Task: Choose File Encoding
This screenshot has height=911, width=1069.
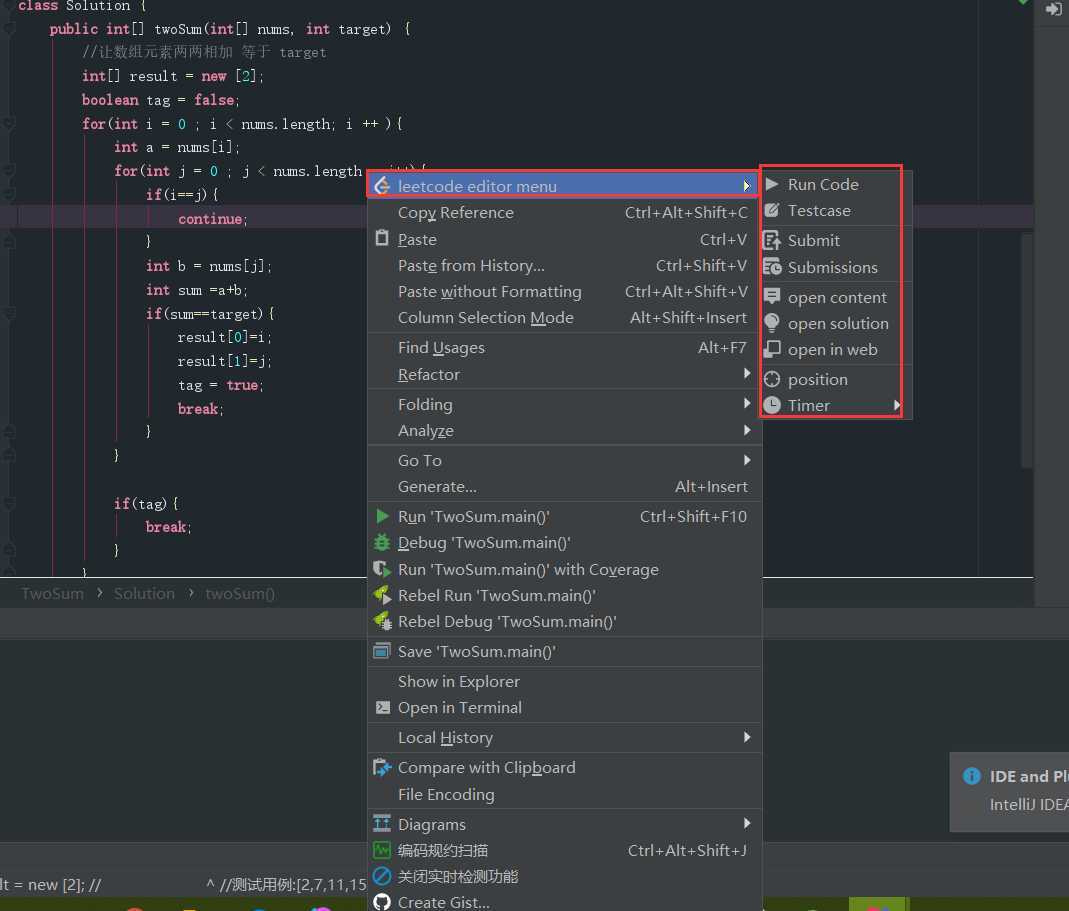Action: click(x=564, y=794)
